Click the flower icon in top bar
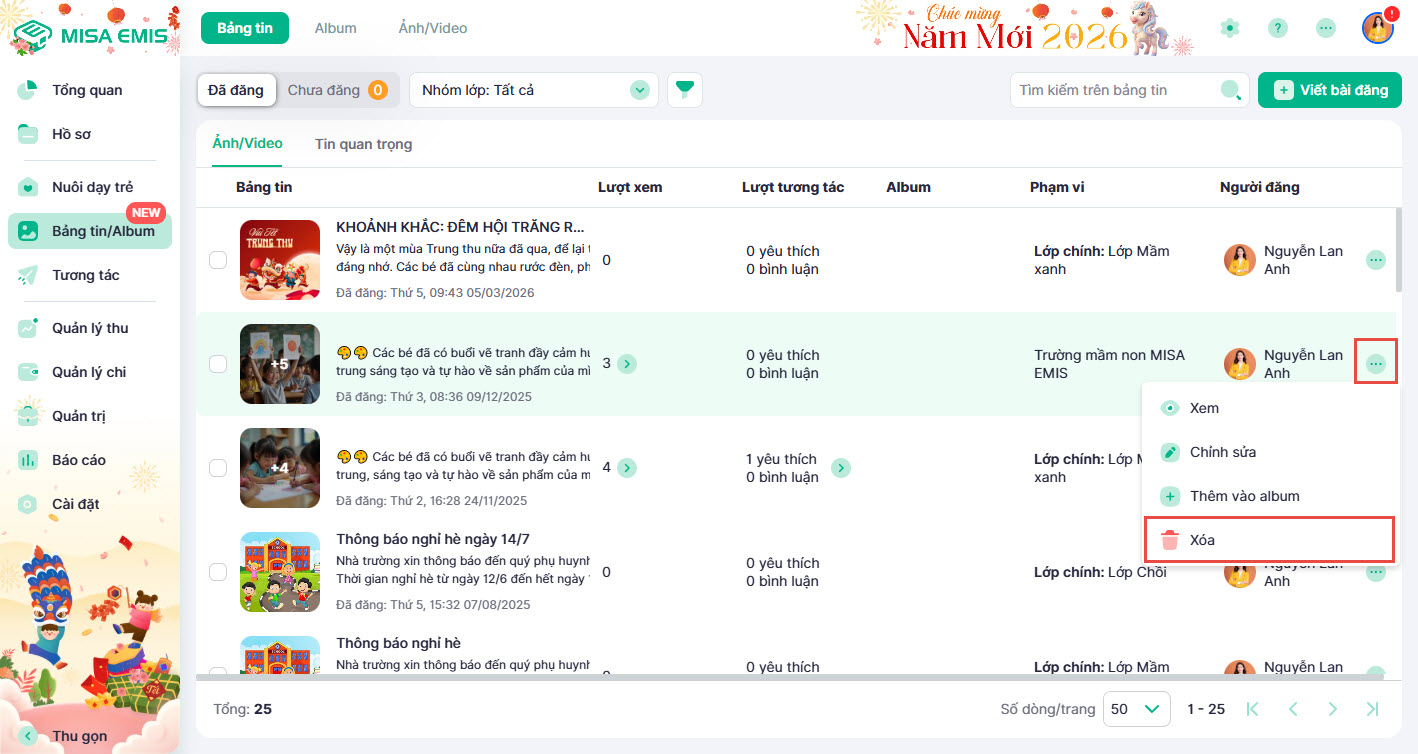This screenshot has height=754, width=1418. (x=1230, y=28)
